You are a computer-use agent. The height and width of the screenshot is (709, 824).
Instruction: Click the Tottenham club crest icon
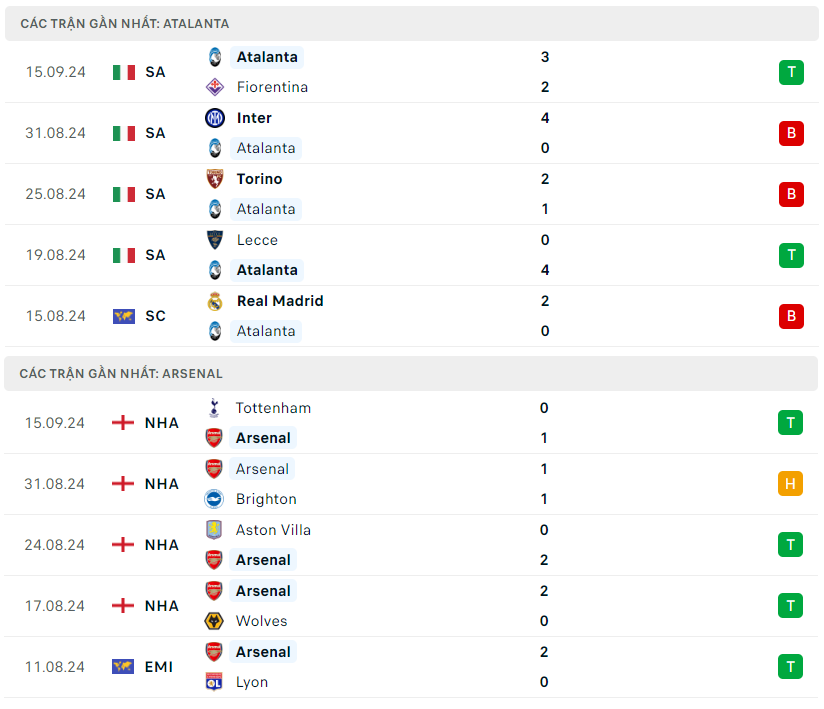(x=214, y=408)
